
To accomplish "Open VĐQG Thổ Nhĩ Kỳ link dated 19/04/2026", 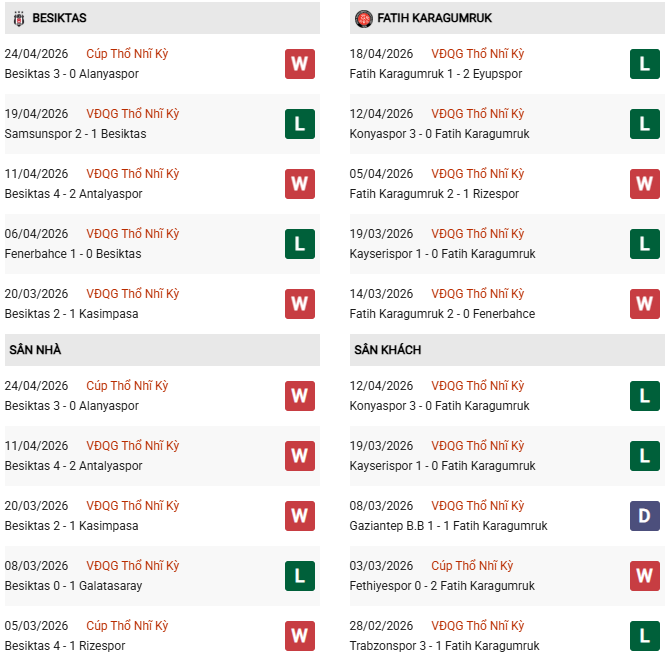I will tap(132, 114).
